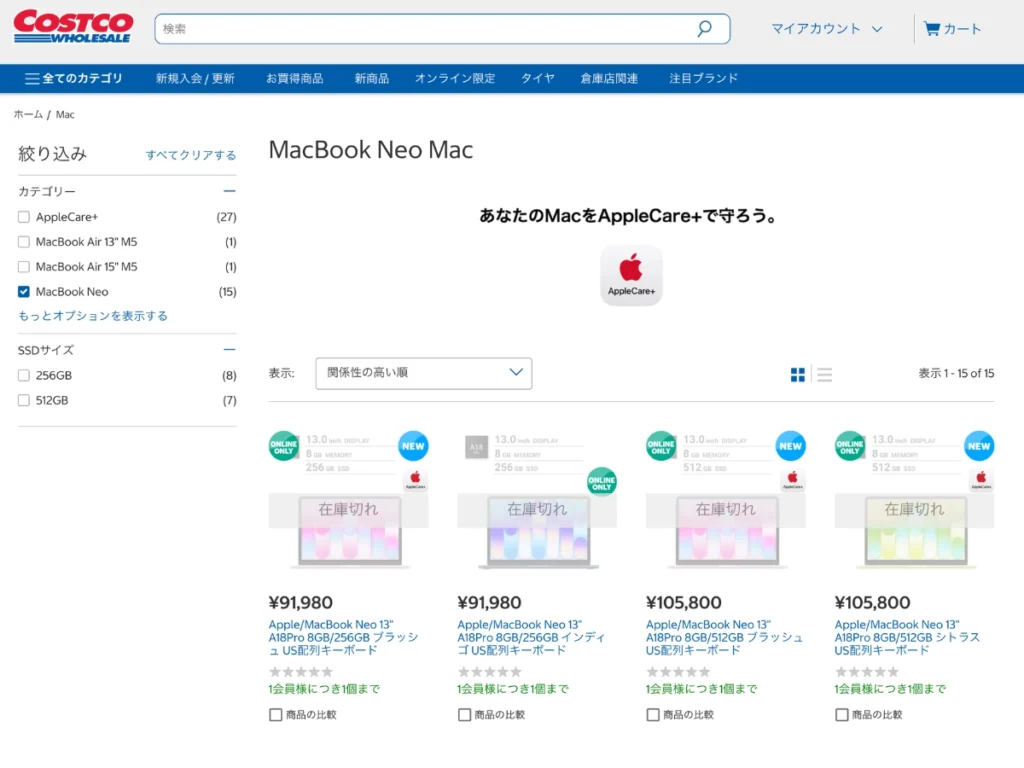Focus the 検索 search field
This screenshot has width=1024, height=768.
(x=442, y=29)
